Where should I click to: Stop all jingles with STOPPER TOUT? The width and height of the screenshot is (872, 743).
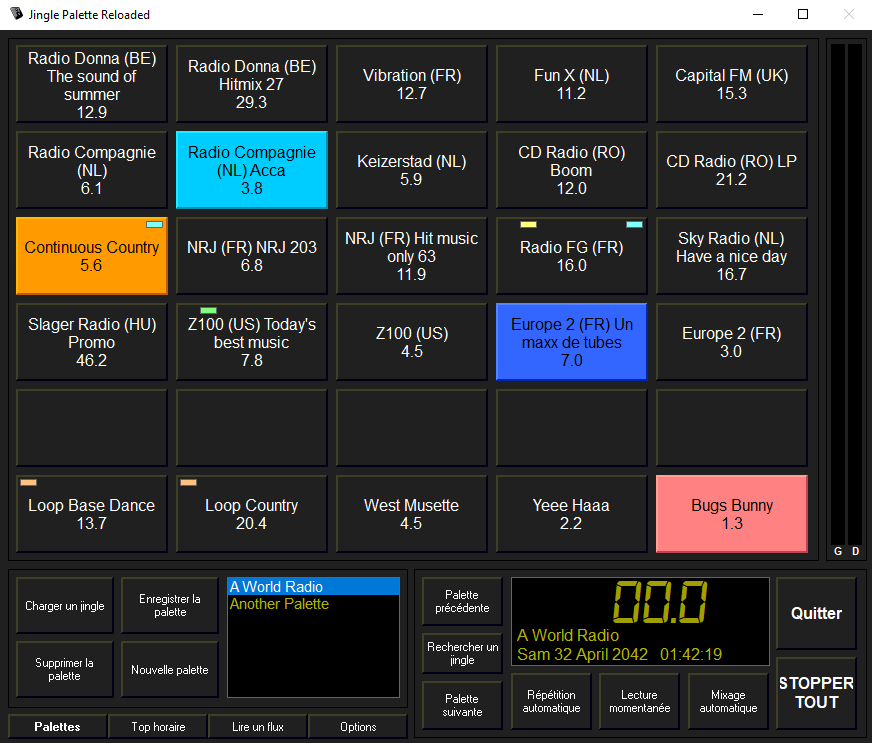click(x=816, y=693)
